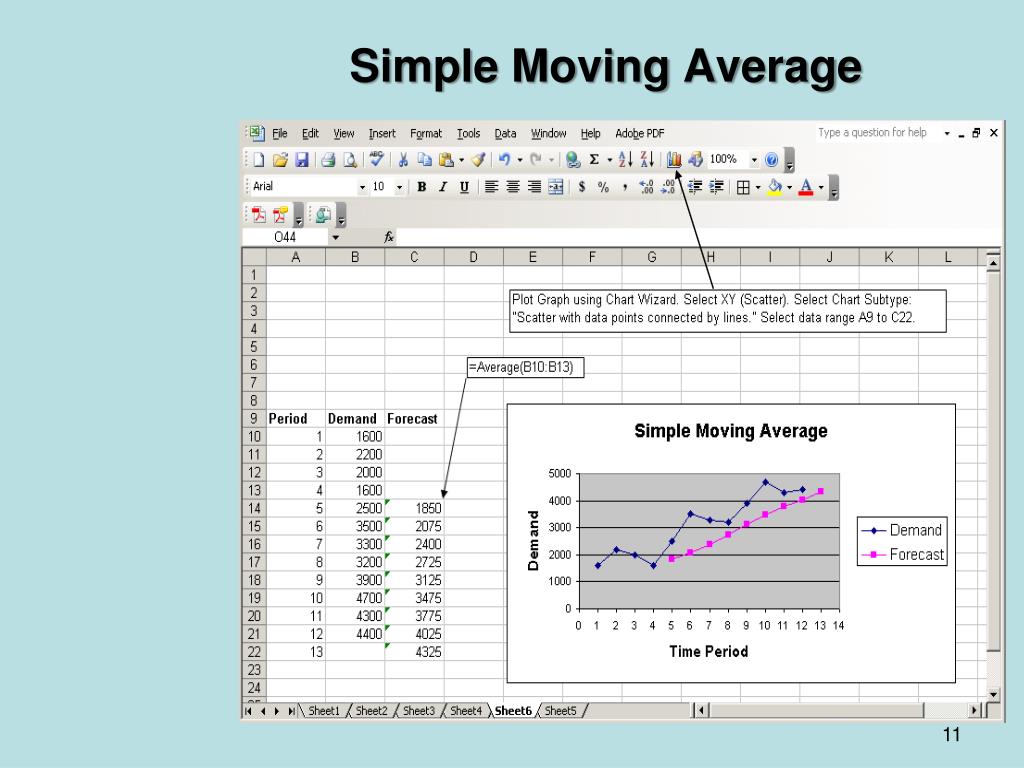Screen dimensions: 1024x768
Task: Align text left
Action: pos(492,187)
